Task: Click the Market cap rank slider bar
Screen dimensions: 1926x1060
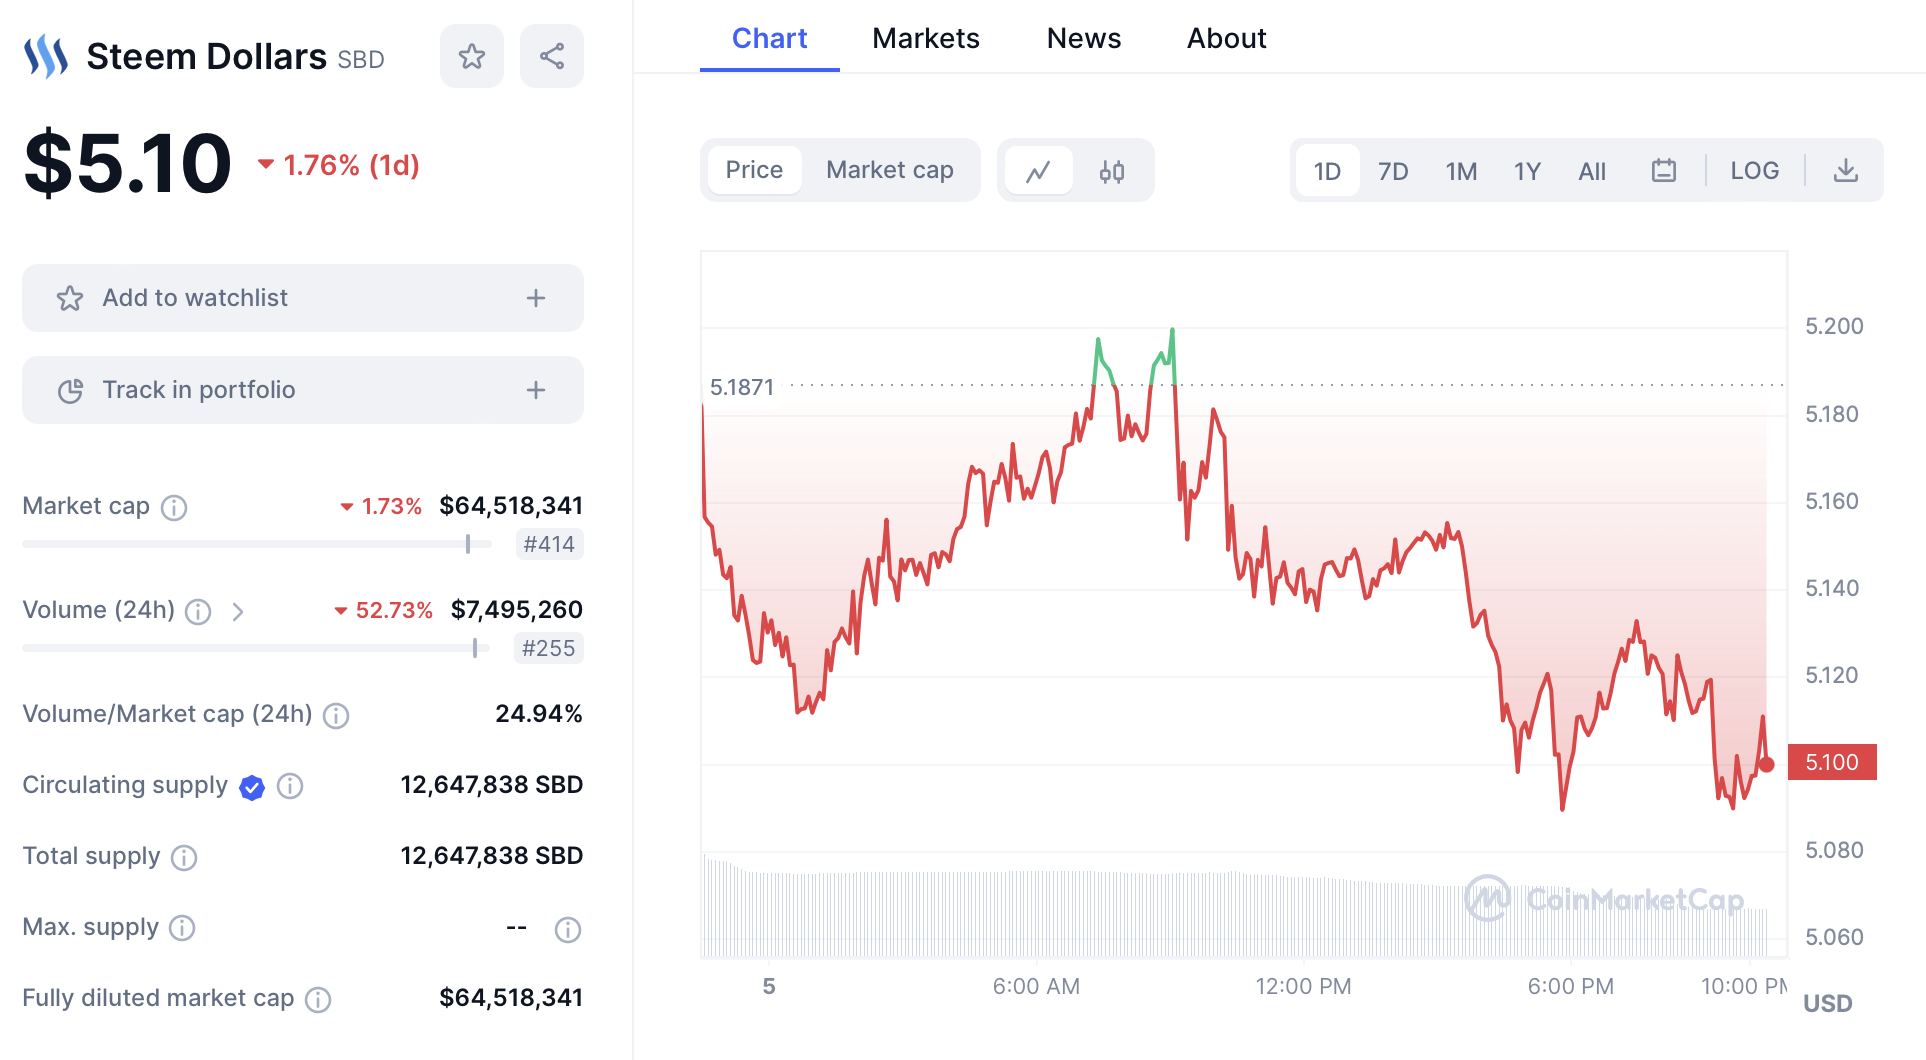Action: [x=257, y=544]
